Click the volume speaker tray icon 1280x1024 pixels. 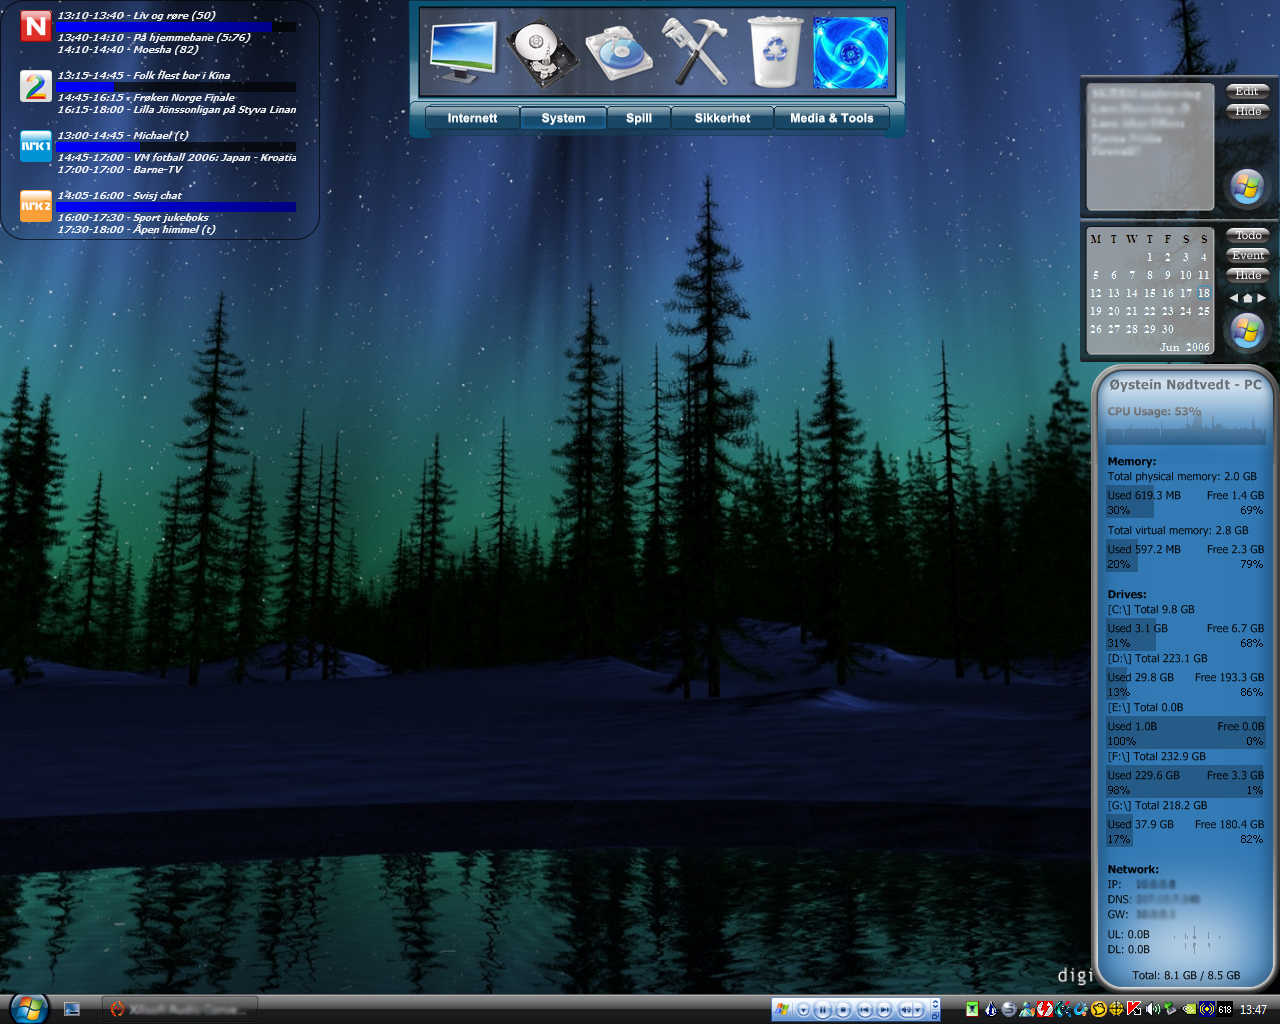[x=1152, y=1009]
